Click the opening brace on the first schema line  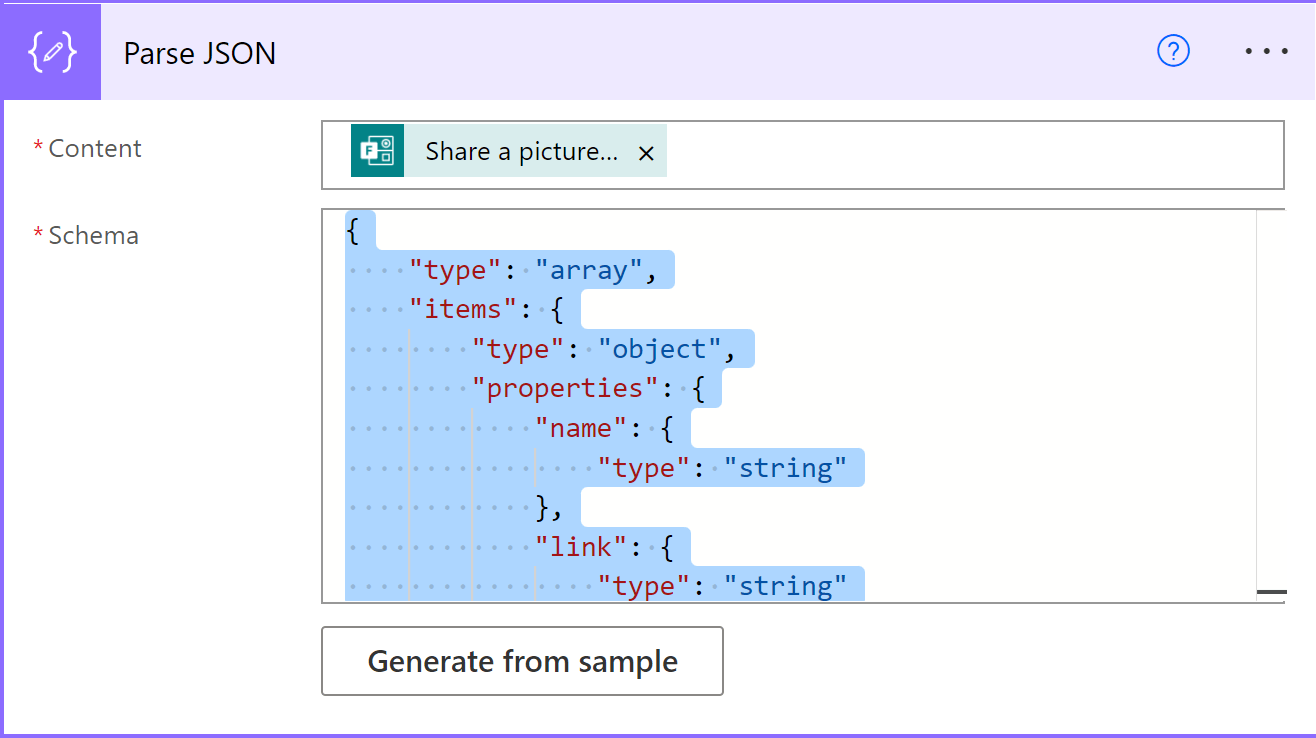click(x=352, y=229)
